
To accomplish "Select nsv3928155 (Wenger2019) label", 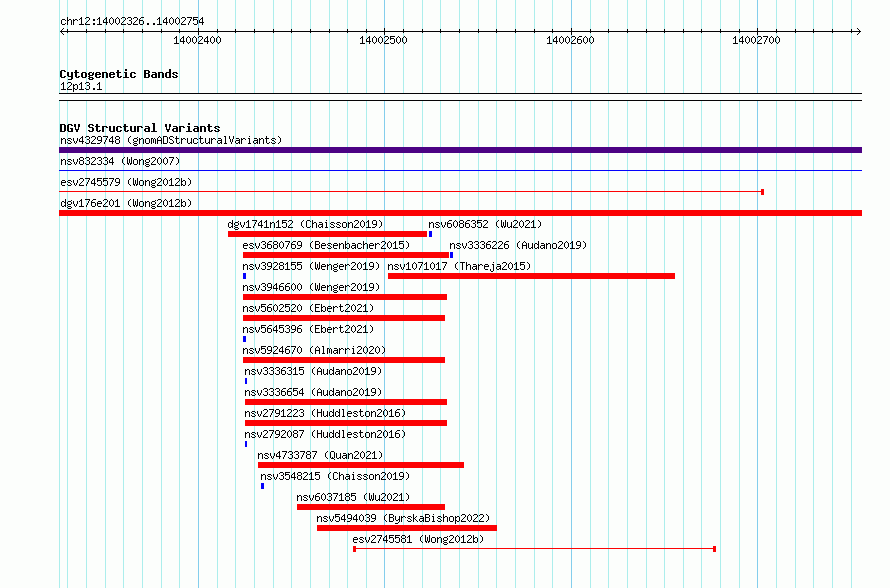I will 311,266.
